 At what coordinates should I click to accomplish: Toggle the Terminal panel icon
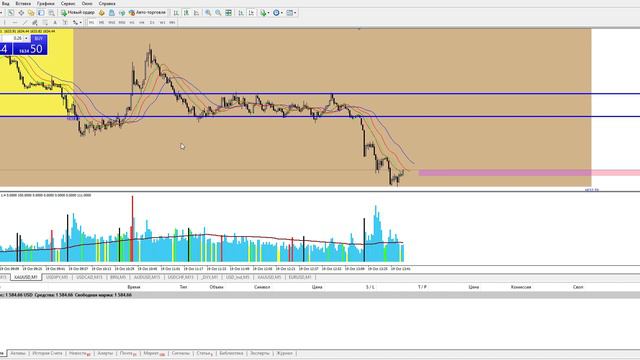41,13
